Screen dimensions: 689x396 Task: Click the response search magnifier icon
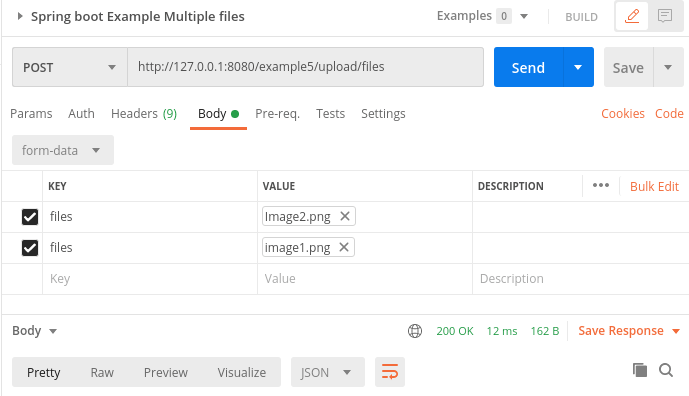tap(666, 370)
